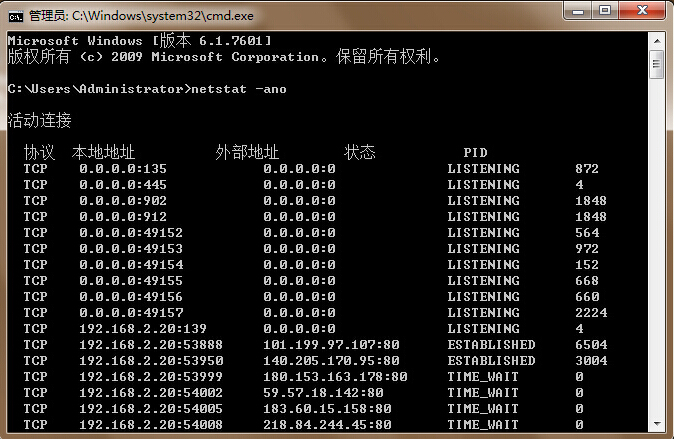Click the PID value 2224
674x439 pixels.
click(x=591, y=313)
